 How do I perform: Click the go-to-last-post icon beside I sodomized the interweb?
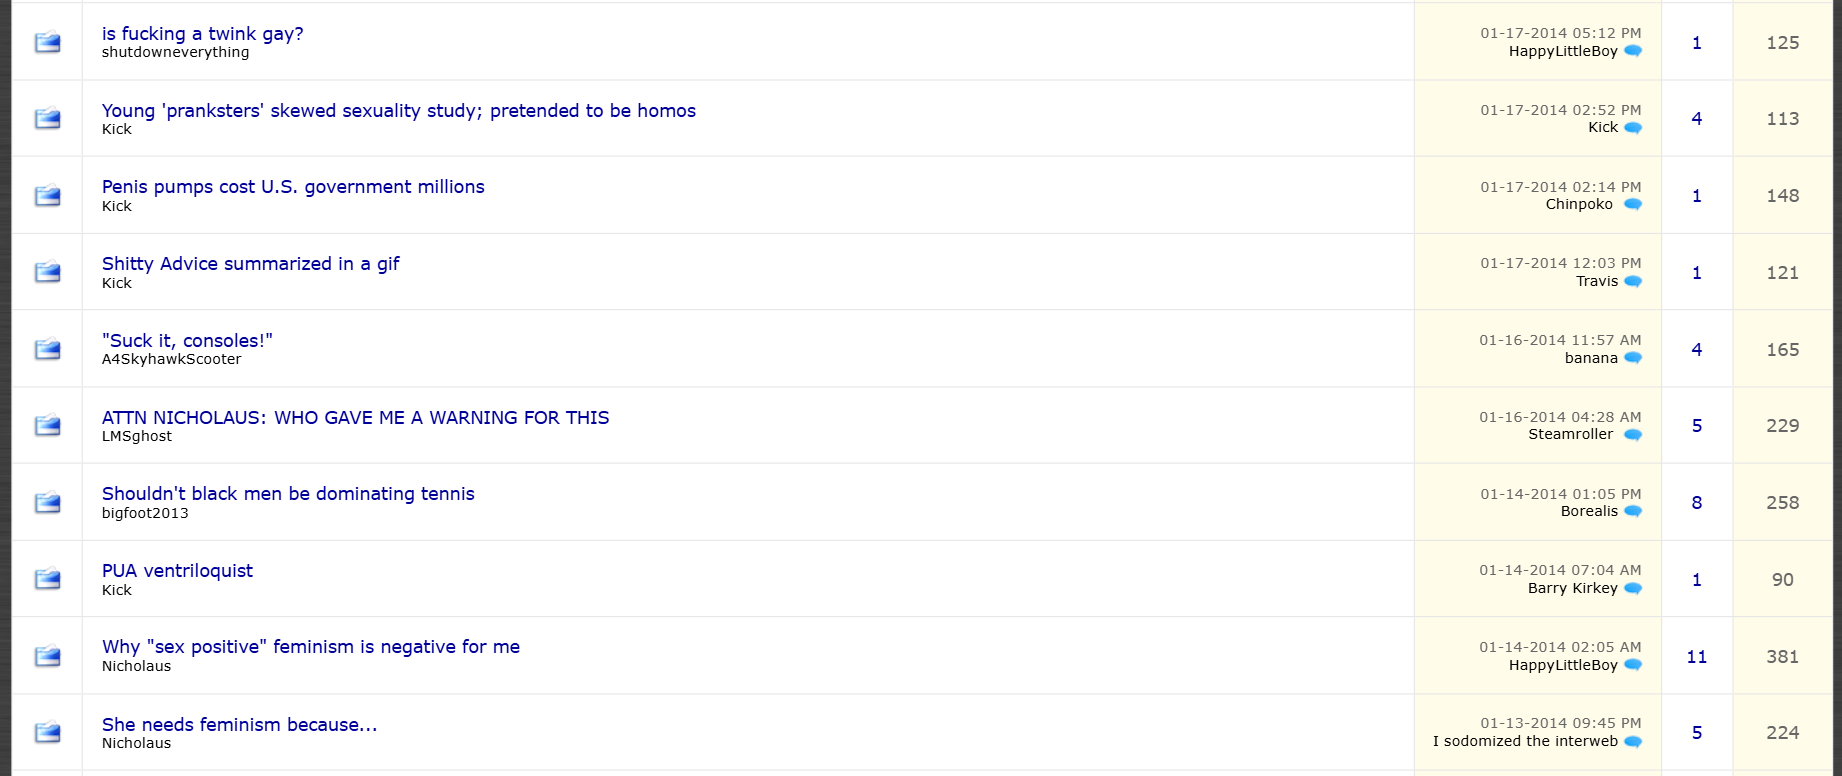tap(1633, 742)
